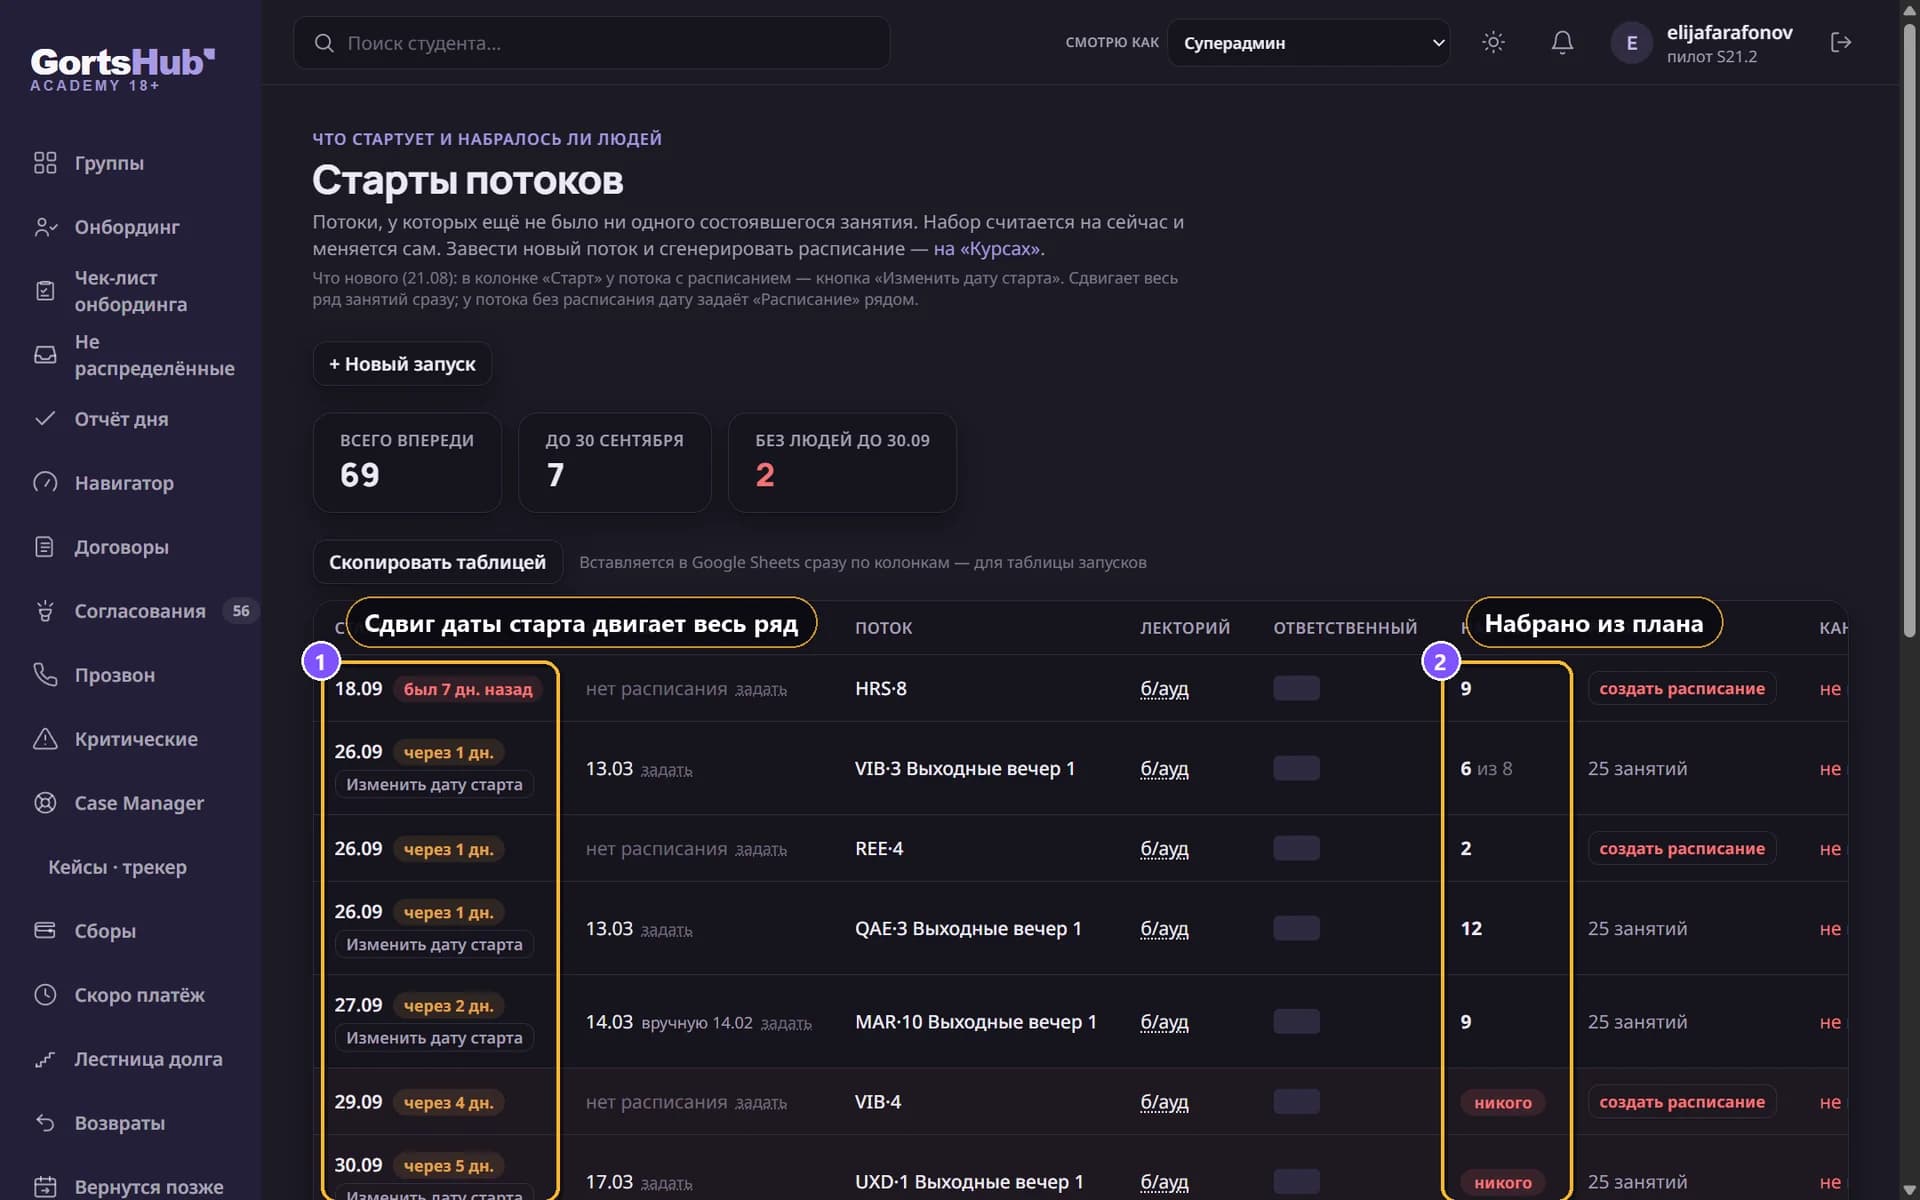The image size is (1920, 1200).
Task: Click Изменить дату старта for QAE·3
Action: click(434, 945)
